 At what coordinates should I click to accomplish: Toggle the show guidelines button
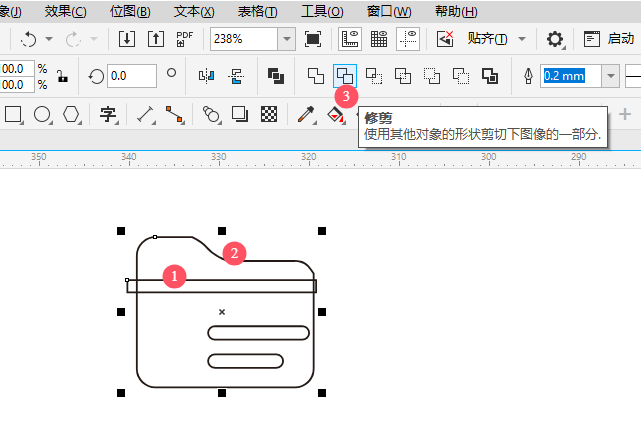408,39
